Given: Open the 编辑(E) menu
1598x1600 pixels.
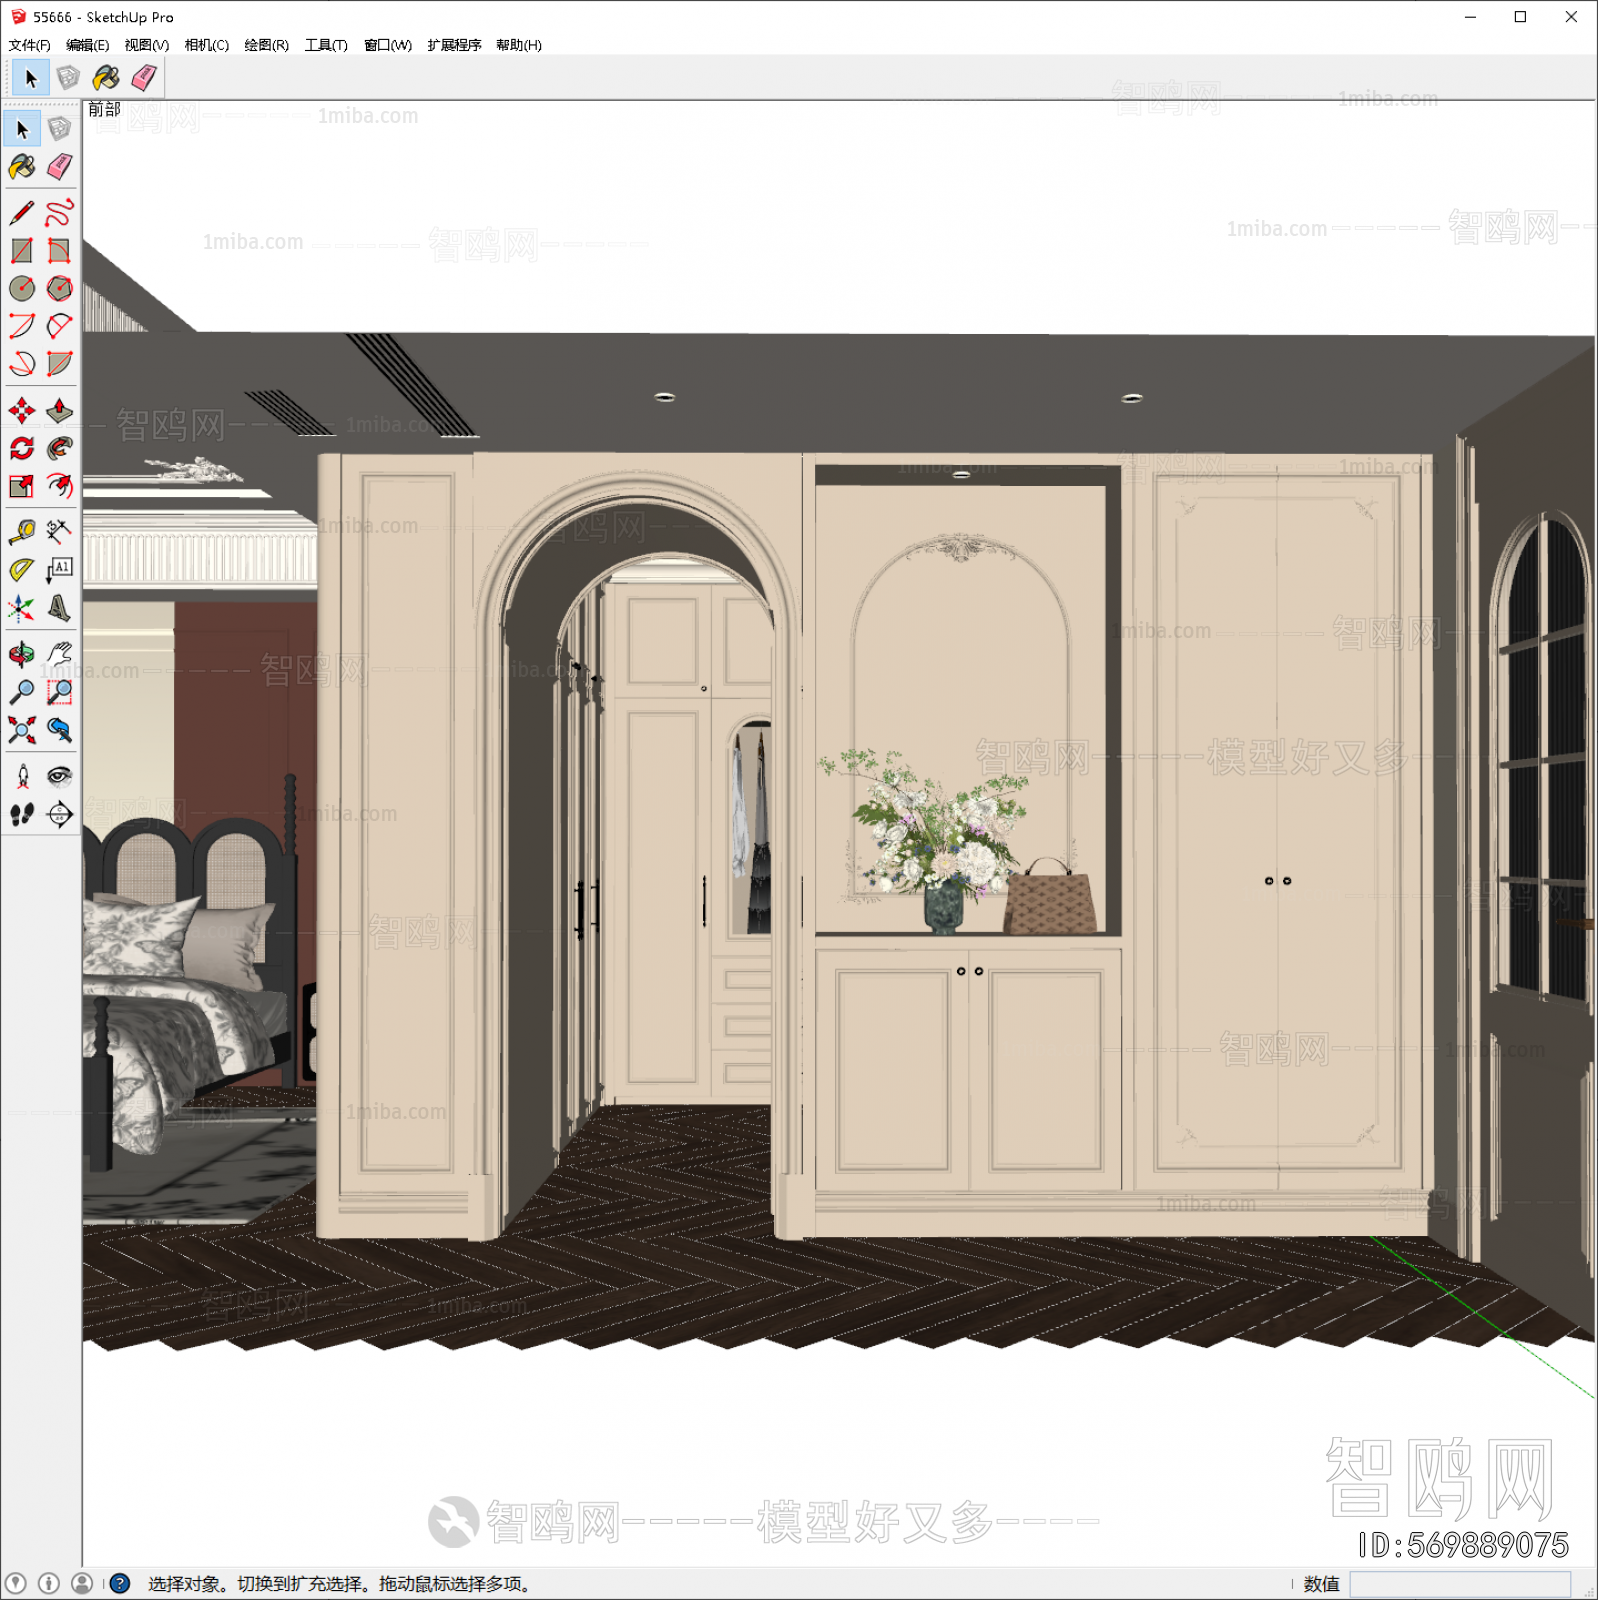Looking at the screenshot, I should 88,45.
